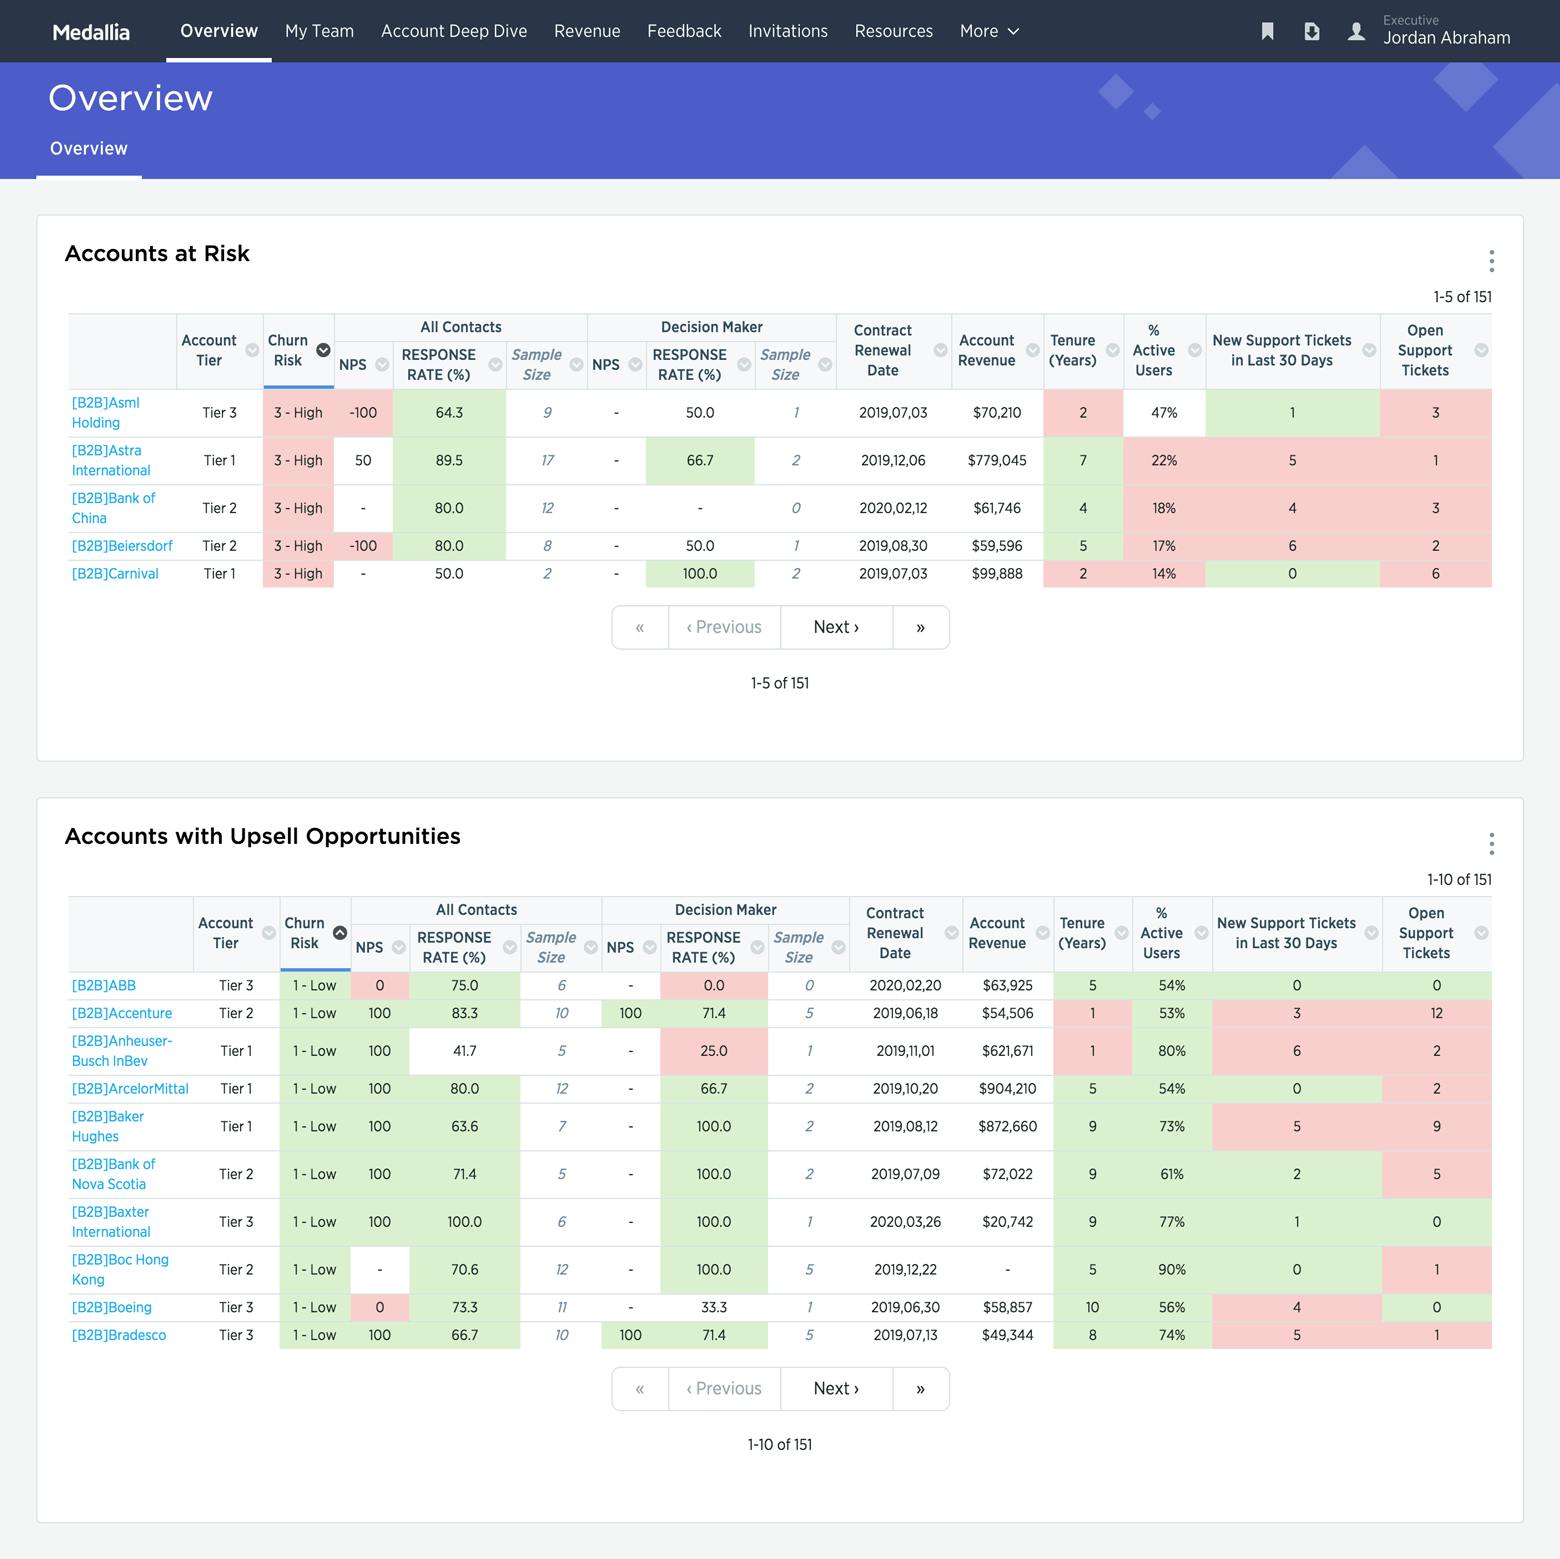
Task: Open % Active Users dropdown in Accounts at Risk
Action: point(1195,350)
